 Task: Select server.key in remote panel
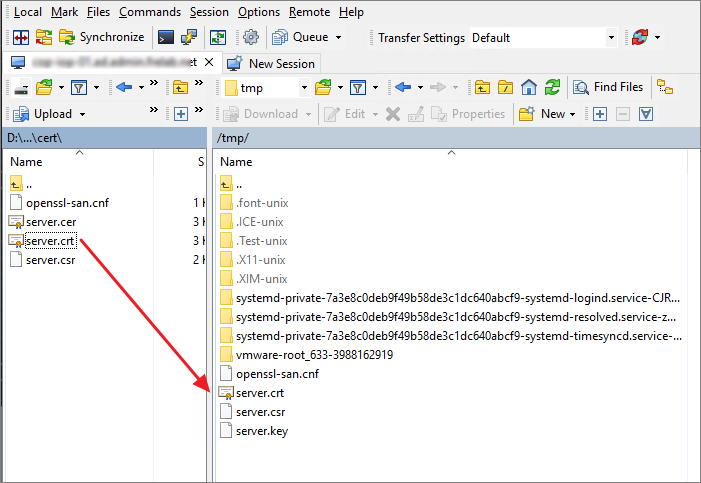(x=261, y=431)
